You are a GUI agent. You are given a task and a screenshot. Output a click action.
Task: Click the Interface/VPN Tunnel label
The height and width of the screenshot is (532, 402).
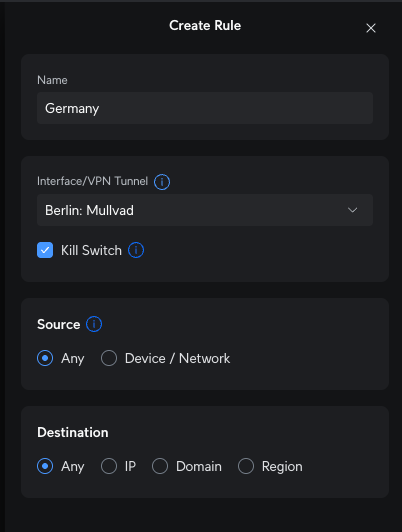pyautogui.click(x=93, y=181)
